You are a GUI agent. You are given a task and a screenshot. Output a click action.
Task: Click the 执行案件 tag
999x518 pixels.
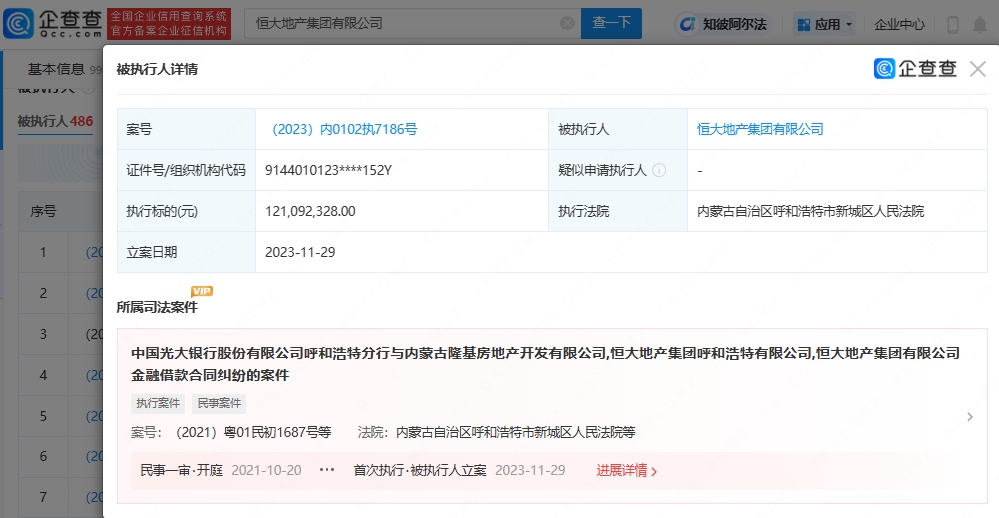point(158,404)
